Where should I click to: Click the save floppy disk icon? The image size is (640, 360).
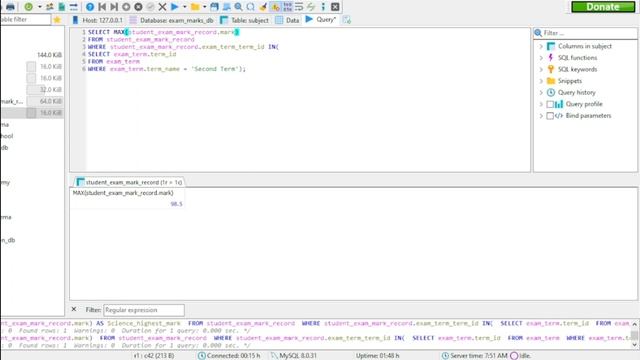[x=214, y=7]
